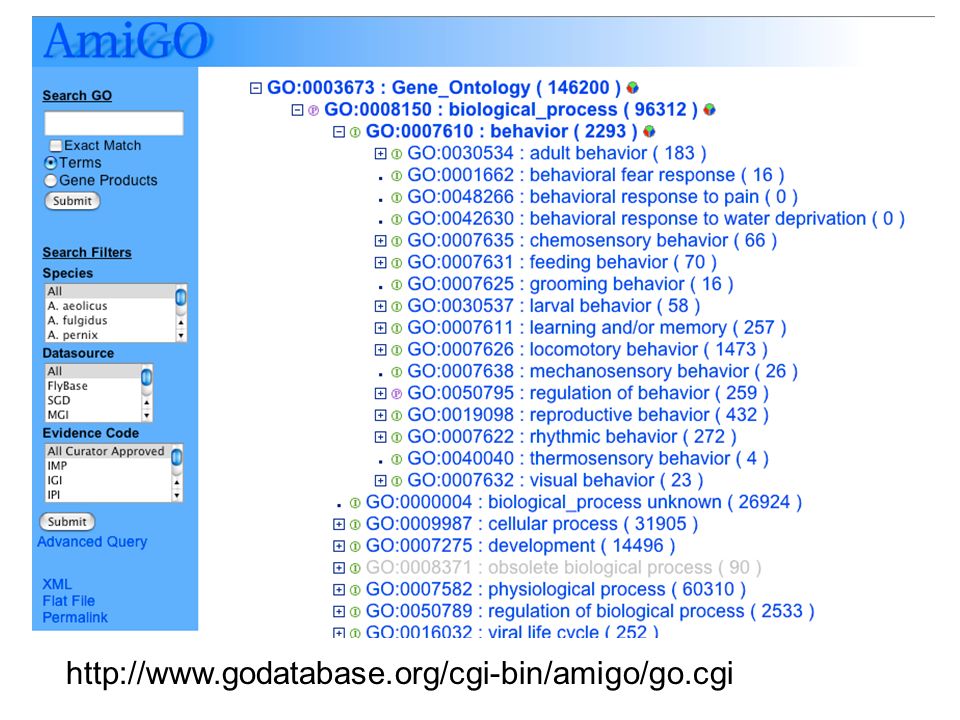
Task: Click the is-a icon beside mechanosensory behavior
Action: [x=397, y=372]
